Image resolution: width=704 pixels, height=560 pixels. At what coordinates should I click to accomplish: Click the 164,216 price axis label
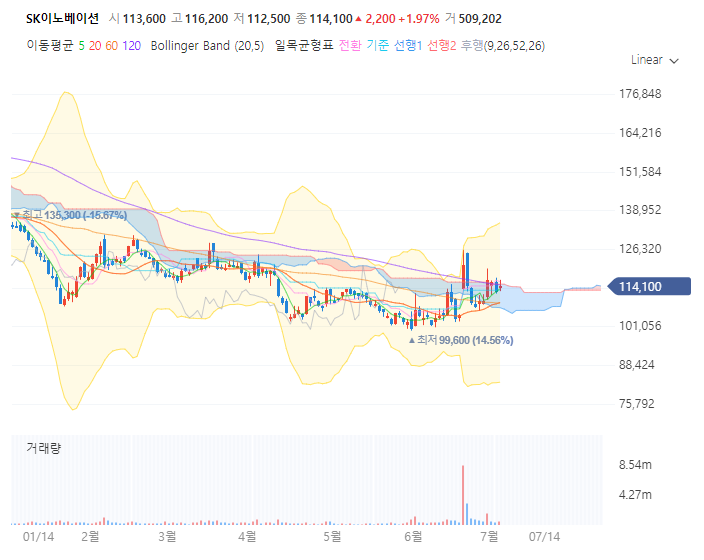(640, 133)
